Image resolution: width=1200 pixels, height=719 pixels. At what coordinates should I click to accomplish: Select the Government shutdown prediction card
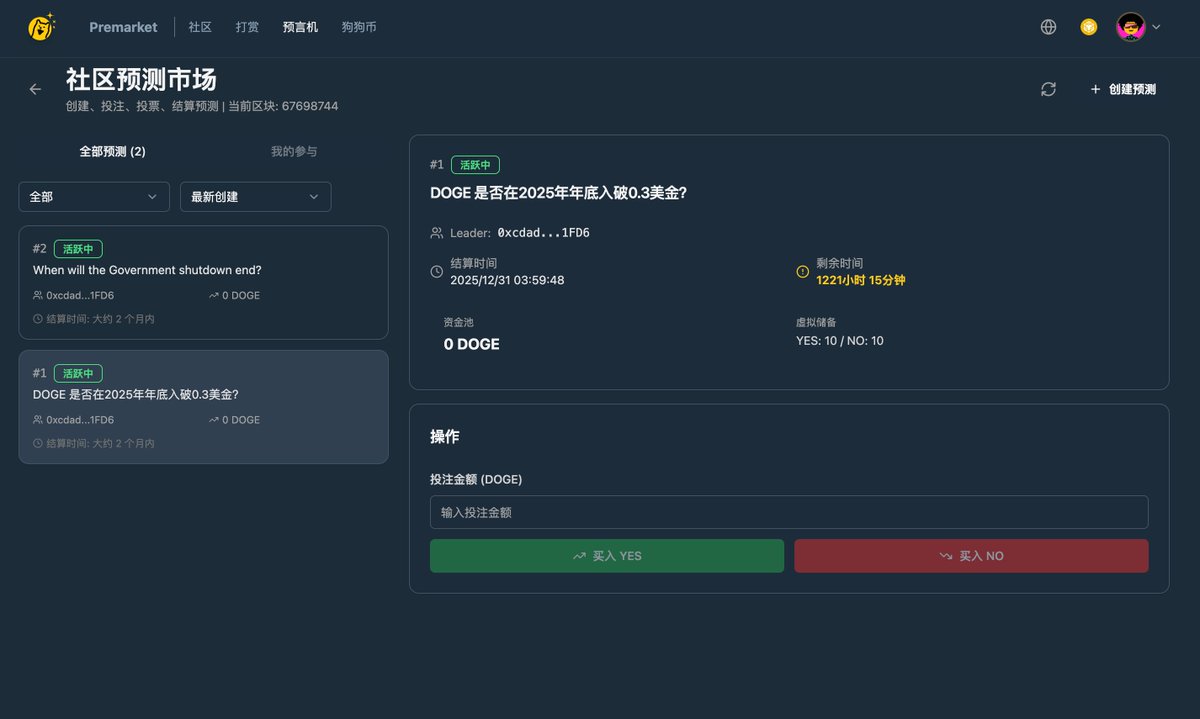click(203, 283)
